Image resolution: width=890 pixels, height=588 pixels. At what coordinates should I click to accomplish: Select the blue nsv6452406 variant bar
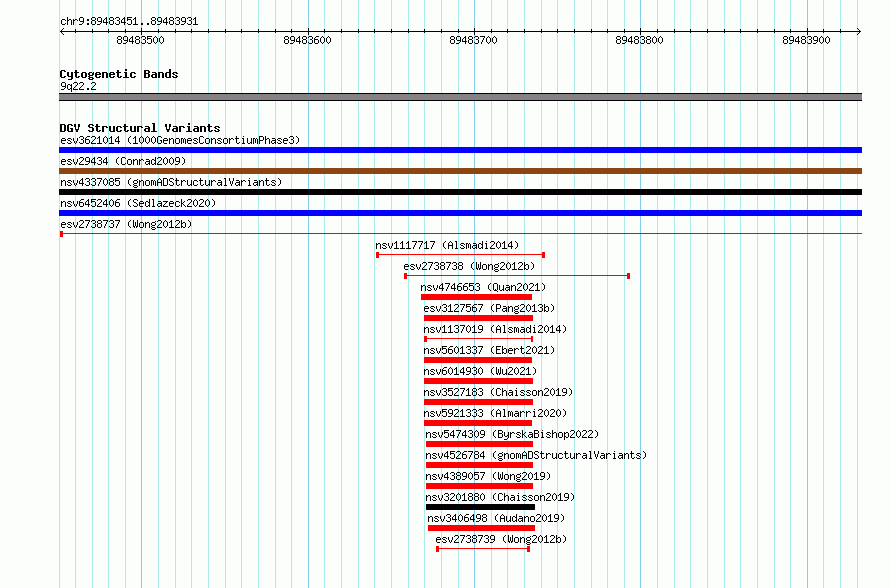point(460,213)
